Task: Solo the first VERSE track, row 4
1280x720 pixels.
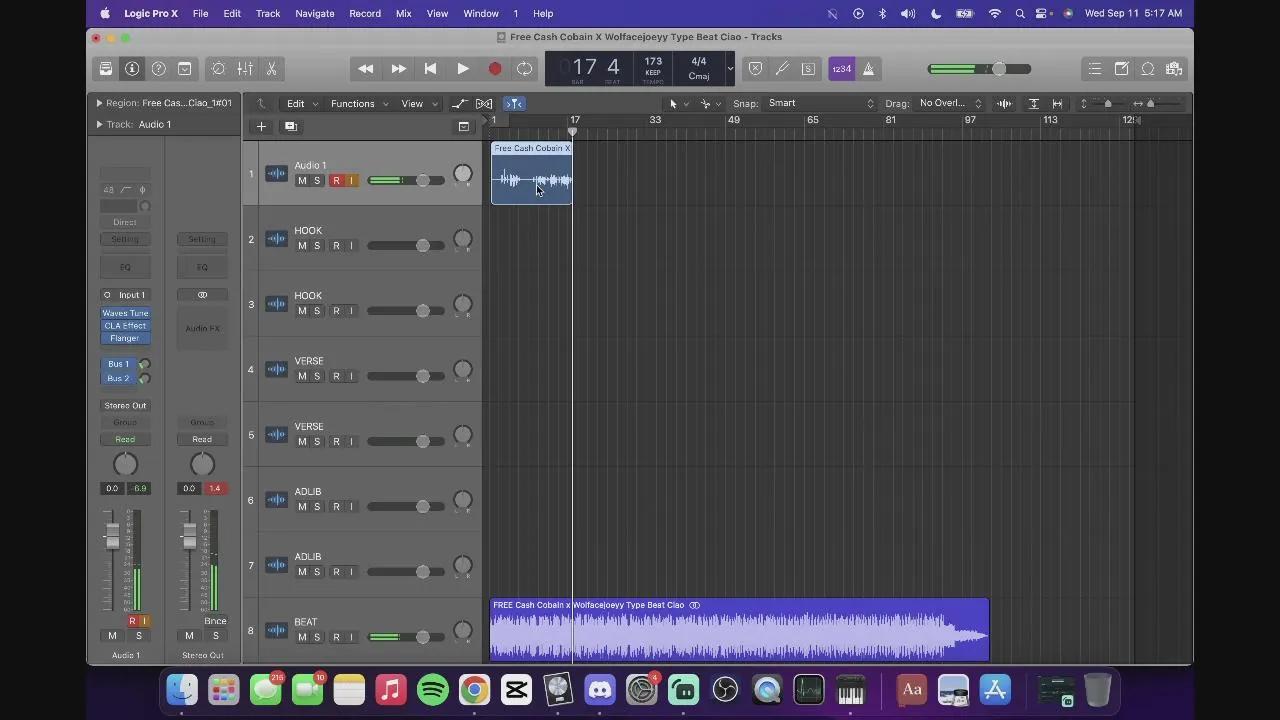Action: coord(317,376)
